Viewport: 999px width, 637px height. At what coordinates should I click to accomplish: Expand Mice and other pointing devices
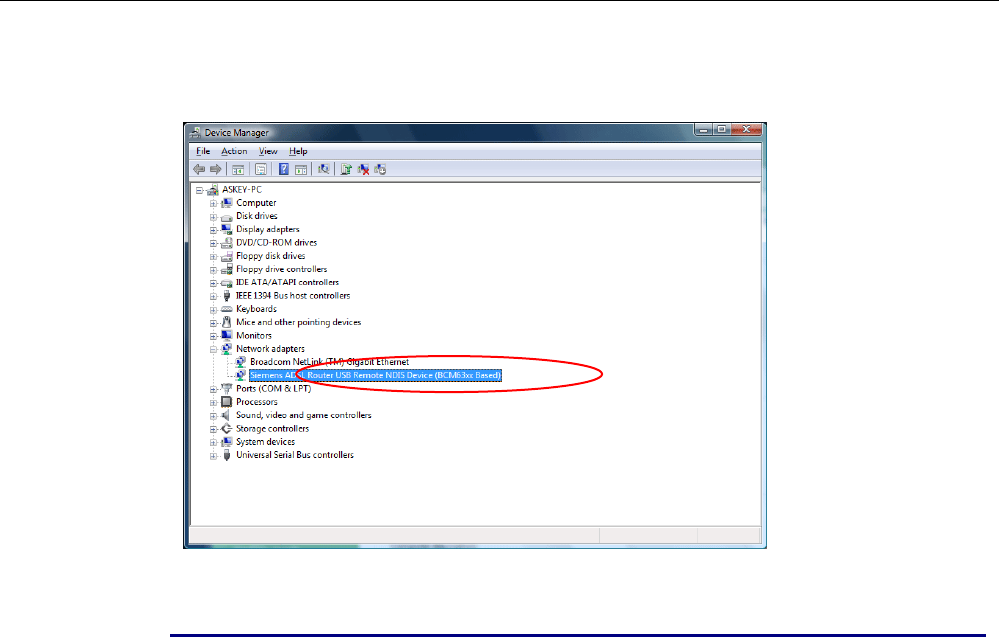[x=213, y=323]
